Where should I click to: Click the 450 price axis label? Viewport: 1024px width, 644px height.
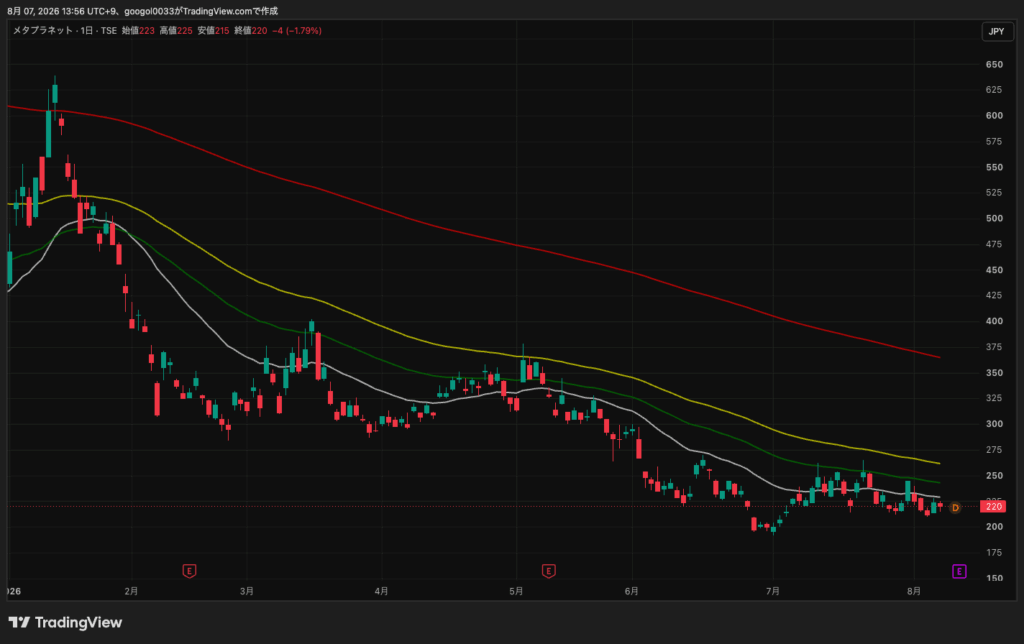point(994,270)
